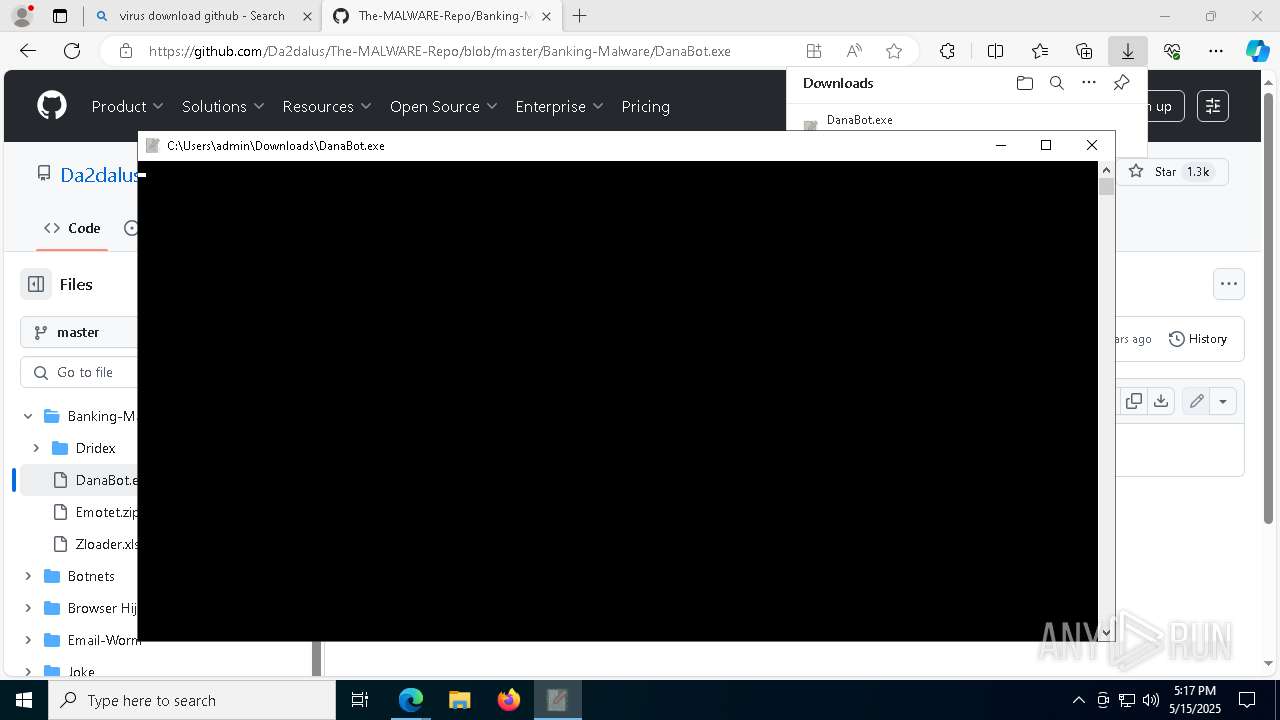Open Windows Start menu
The image size is (1280, 720).
[x=24, y=700]
